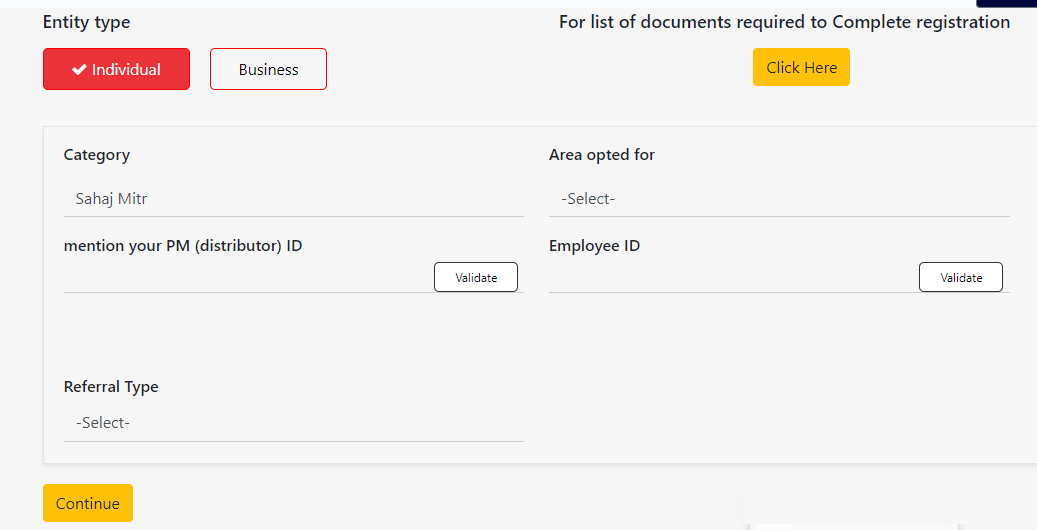1037x530 pixels.
Task: Click the Employee ID label text
Action: [x=594, y=246]
